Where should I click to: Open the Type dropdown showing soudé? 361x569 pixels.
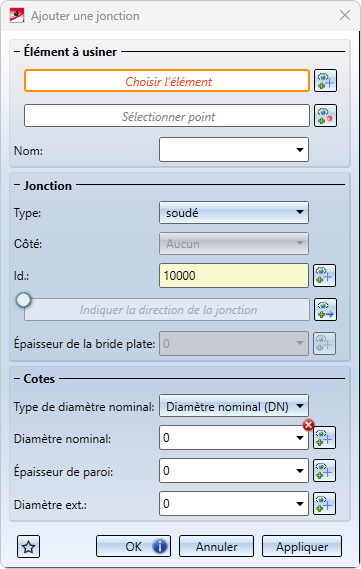[x=300, y=212]
